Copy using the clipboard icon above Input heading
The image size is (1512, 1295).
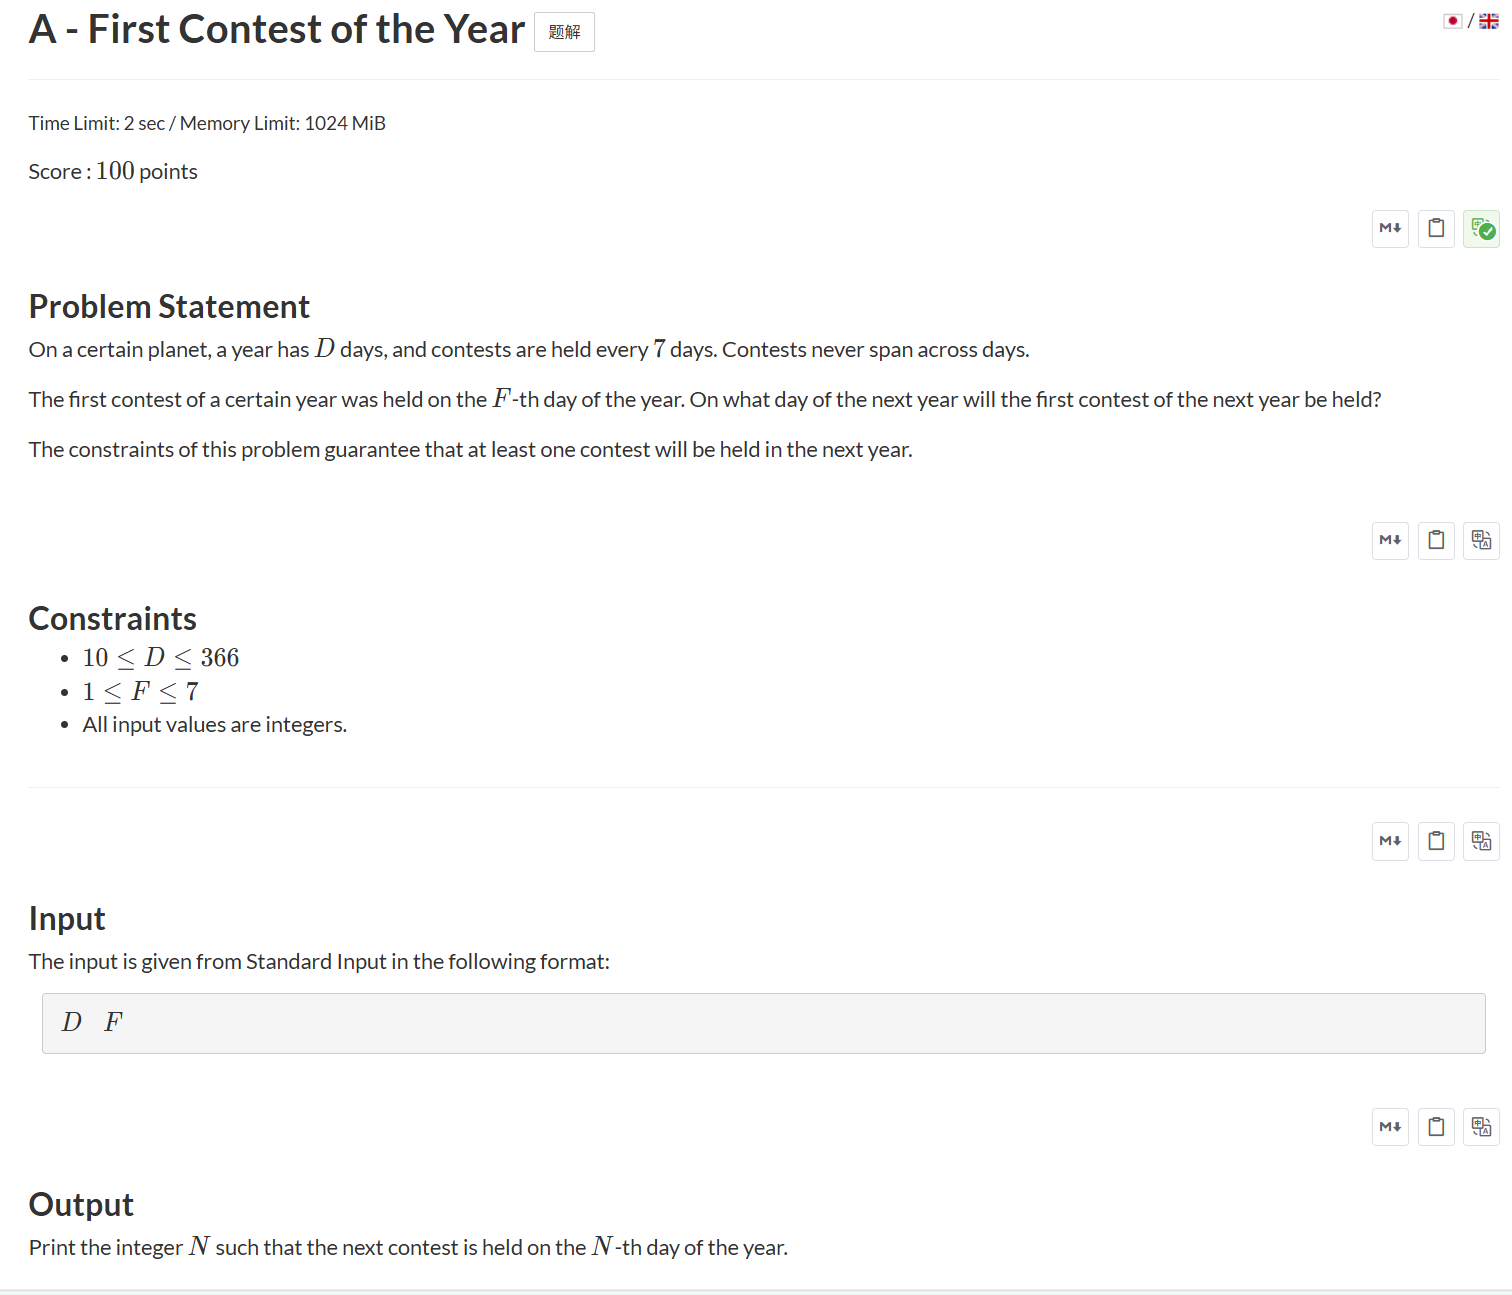(x=1436, y=841)
